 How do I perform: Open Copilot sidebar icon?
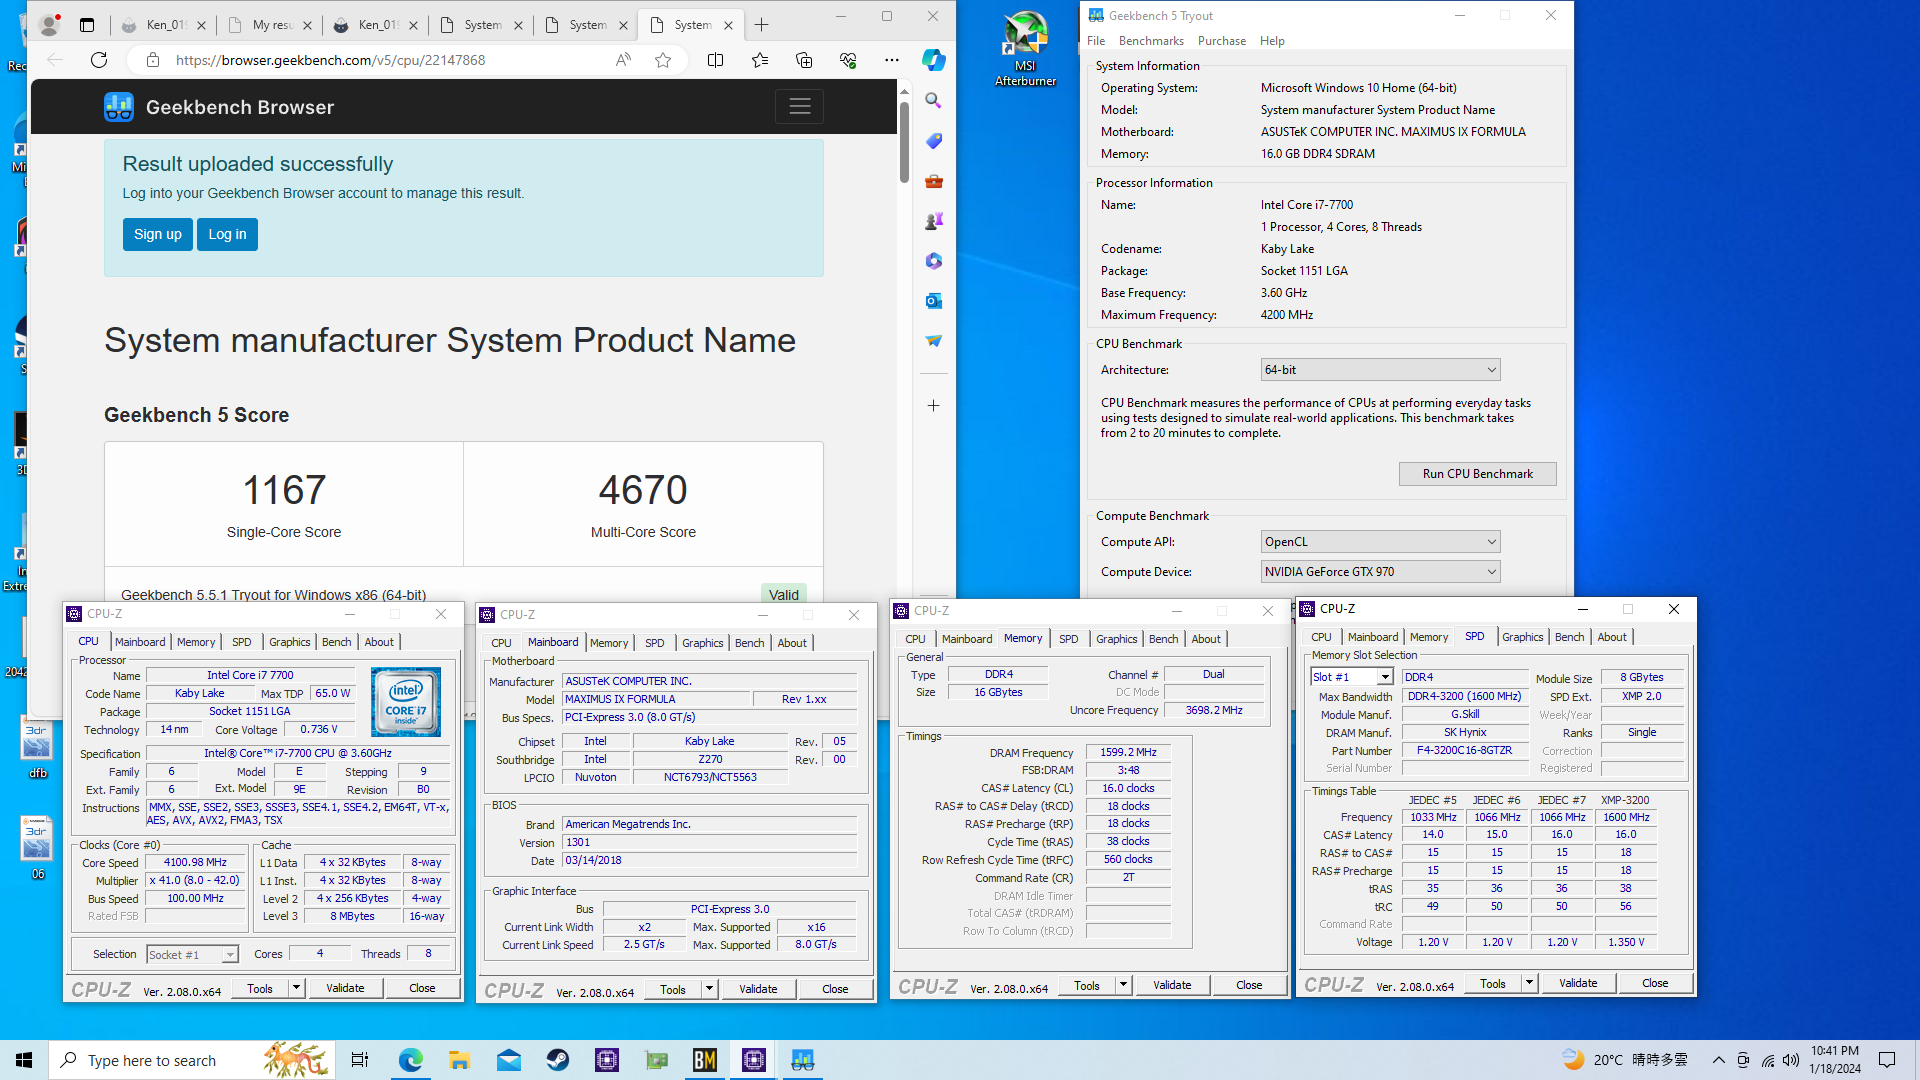[x=933, y=60]
